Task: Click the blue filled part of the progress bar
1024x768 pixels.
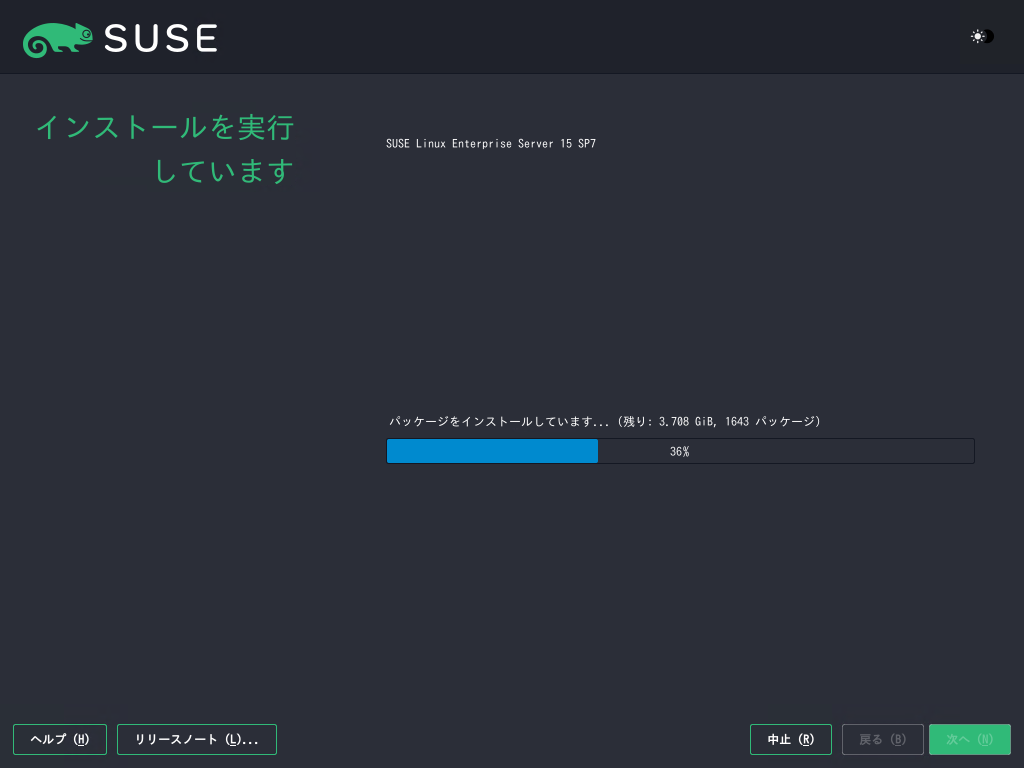Action: tap(492, 451)
